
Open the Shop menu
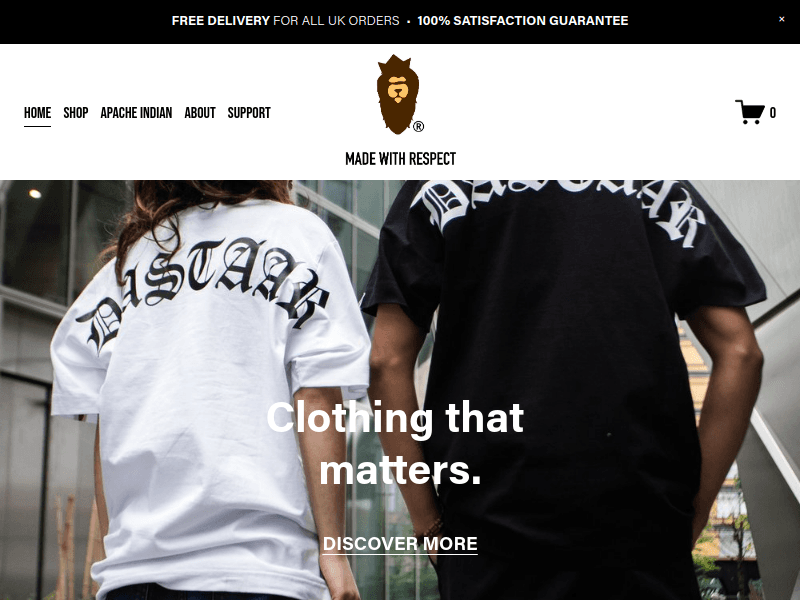pos(76,113)
